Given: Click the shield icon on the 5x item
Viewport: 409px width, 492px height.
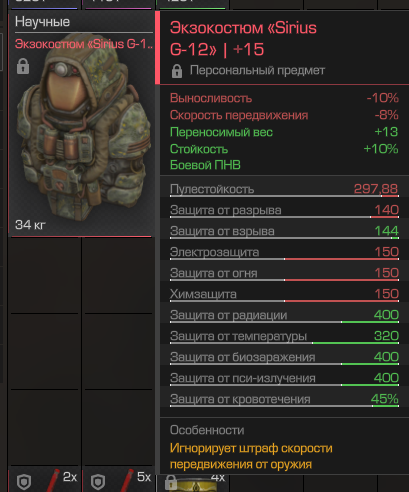Looking at the screenshot, I should 98,482.
